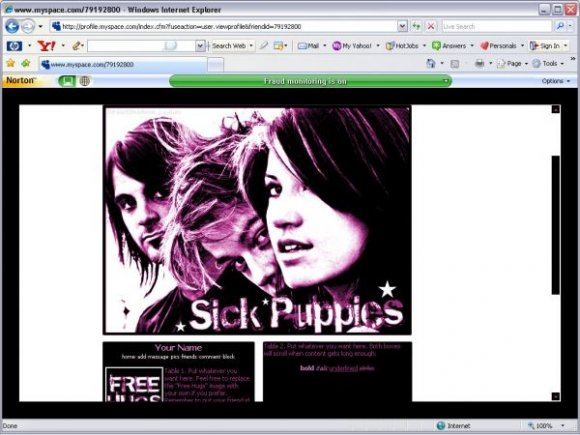Expand the zoom level dropdown arrow
Image resolution: width=580 pixels, height=435 pixels.
[x=563, y=426]
